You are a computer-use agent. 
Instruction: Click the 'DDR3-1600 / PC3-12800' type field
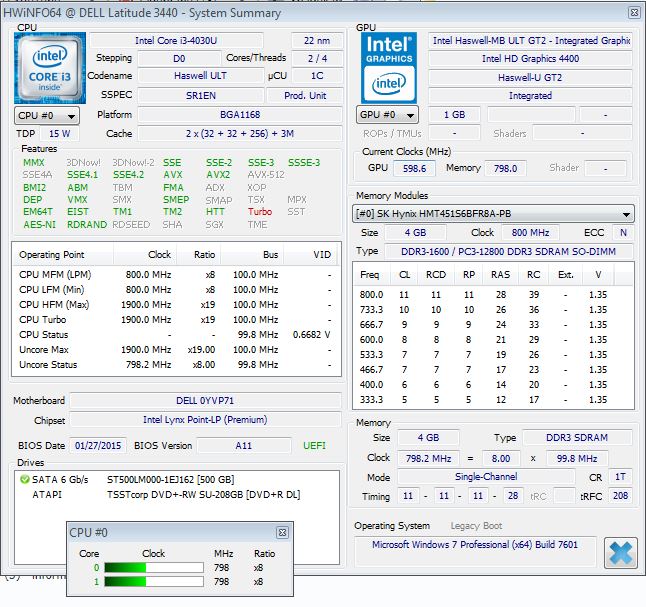[508, 251]
